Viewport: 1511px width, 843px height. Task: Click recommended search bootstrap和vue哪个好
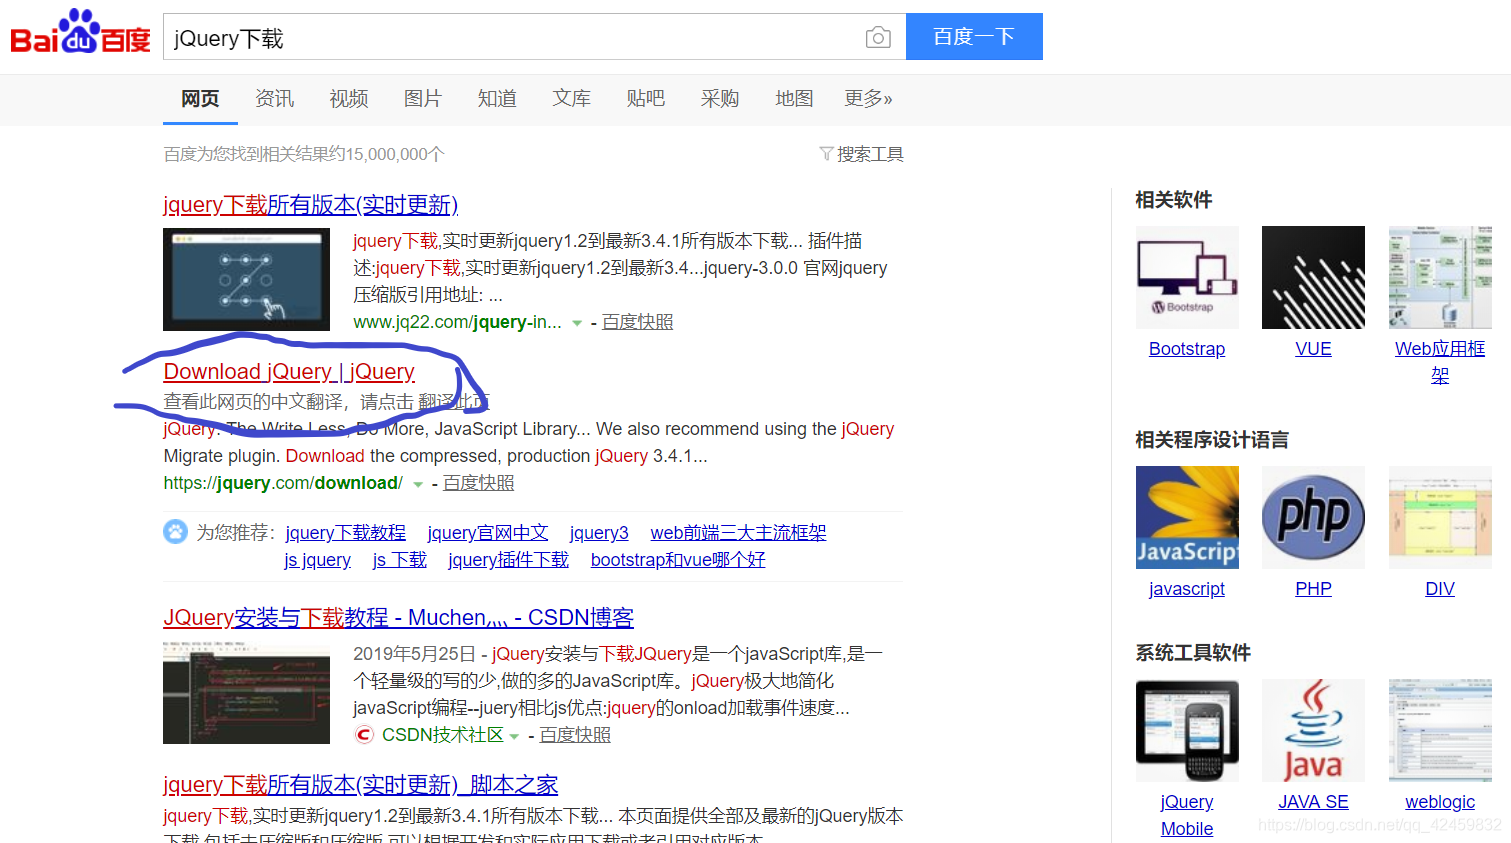point(678,560)
